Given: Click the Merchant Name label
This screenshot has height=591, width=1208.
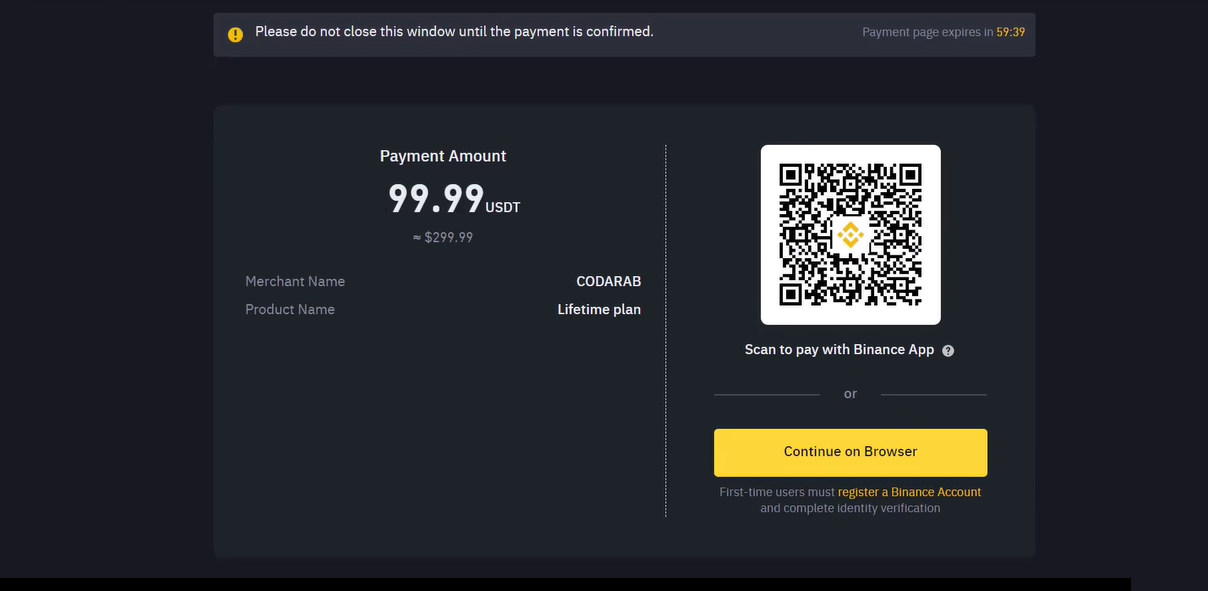Looking at the screenshot, I should pos(295,282).
